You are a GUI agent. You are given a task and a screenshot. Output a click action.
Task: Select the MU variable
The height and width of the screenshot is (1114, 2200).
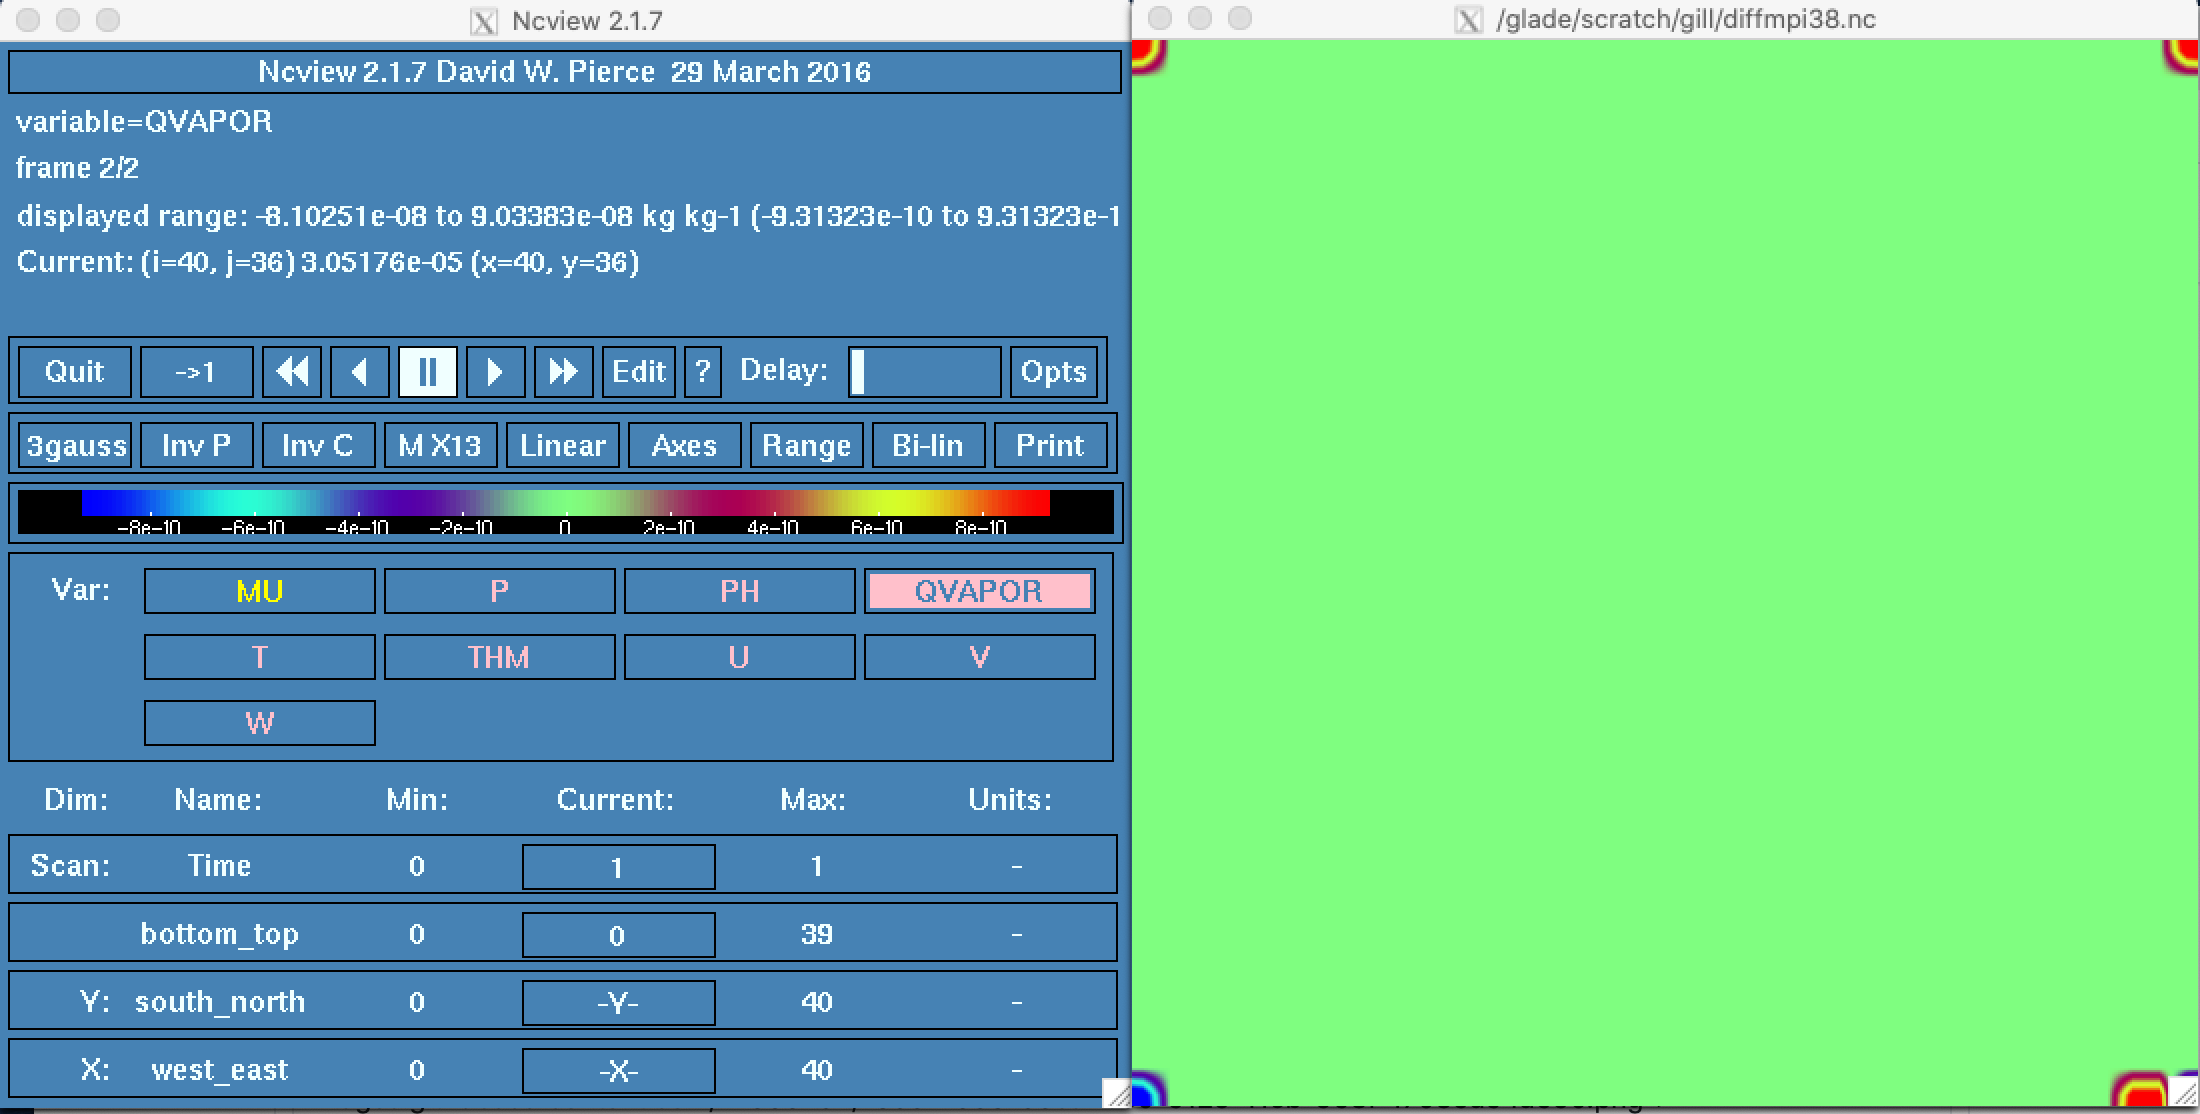[259, 591]
